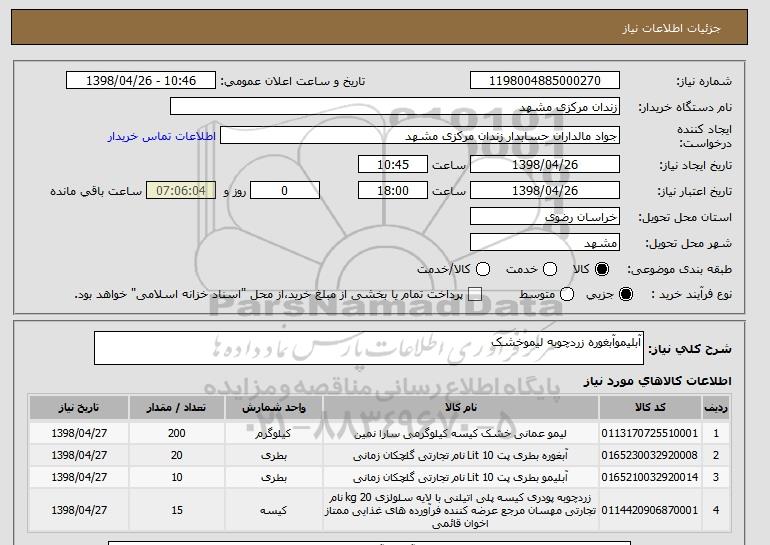Select the متوسط purchase type radio
The width and height of the screenshot is (770, 545).
567,294
